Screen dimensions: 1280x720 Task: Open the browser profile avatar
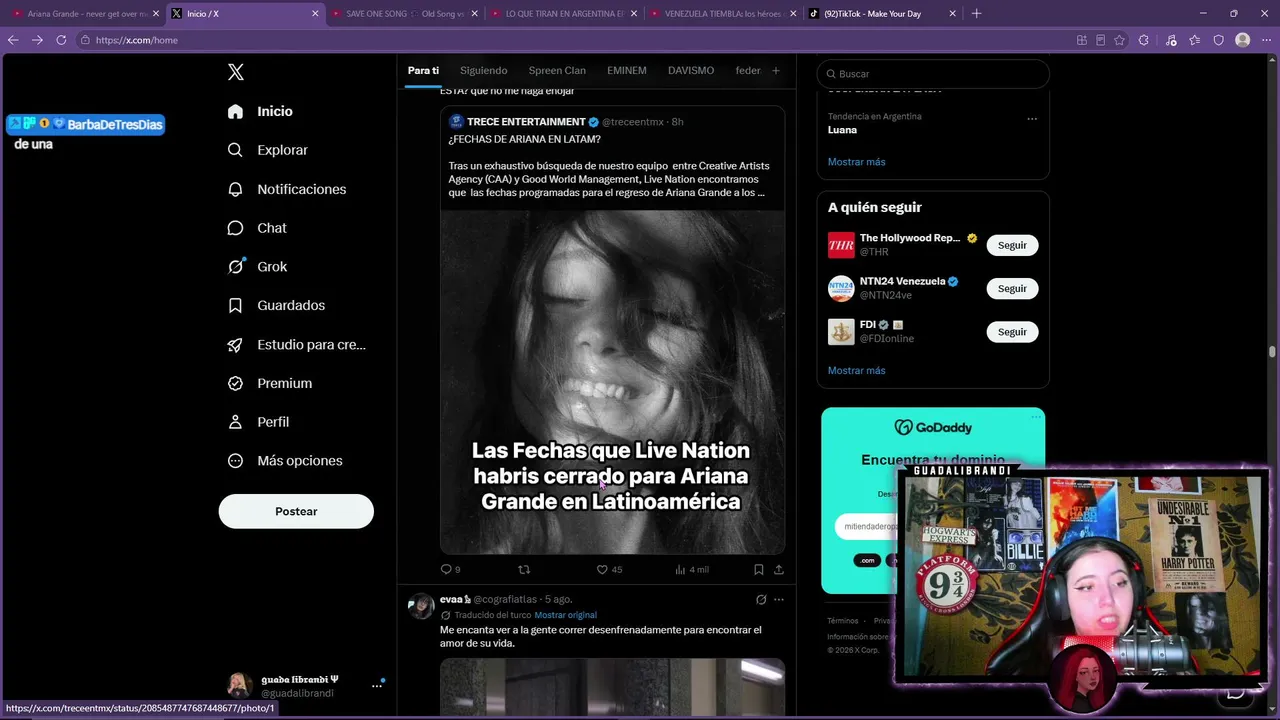click(1243, 40)
